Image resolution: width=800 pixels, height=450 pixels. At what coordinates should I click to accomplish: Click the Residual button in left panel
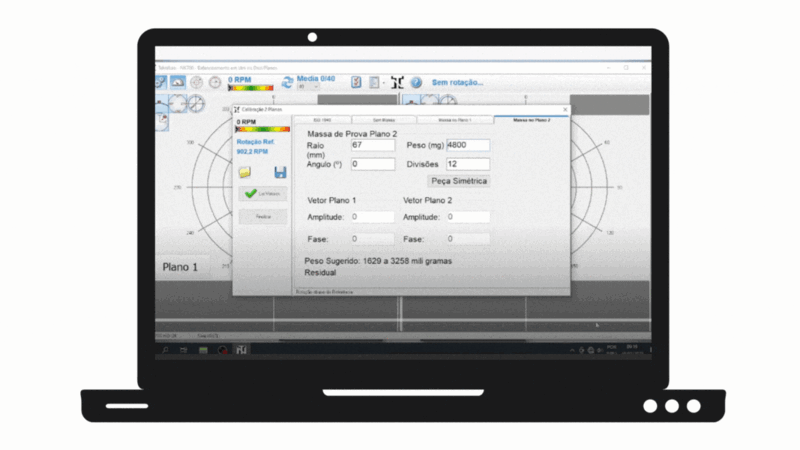click(x=263, y=216)
